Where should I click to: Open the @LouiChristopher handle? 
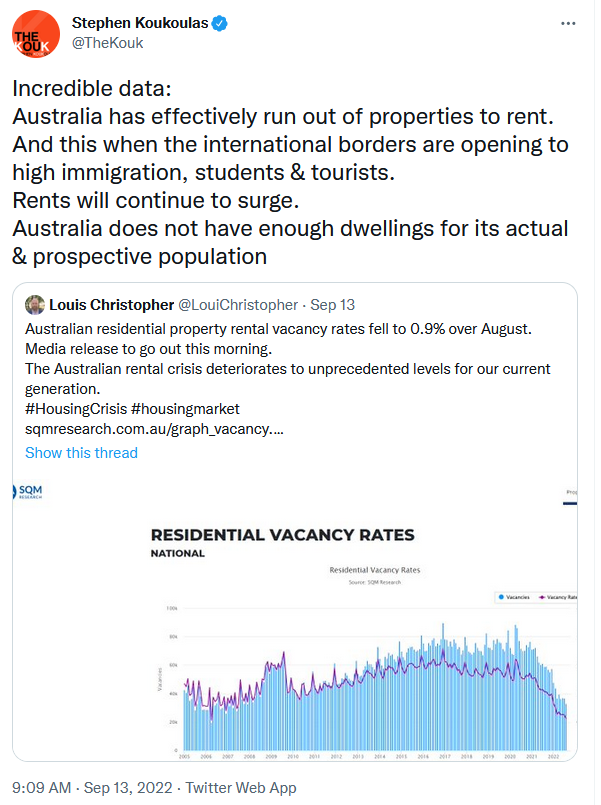[238, 305]
